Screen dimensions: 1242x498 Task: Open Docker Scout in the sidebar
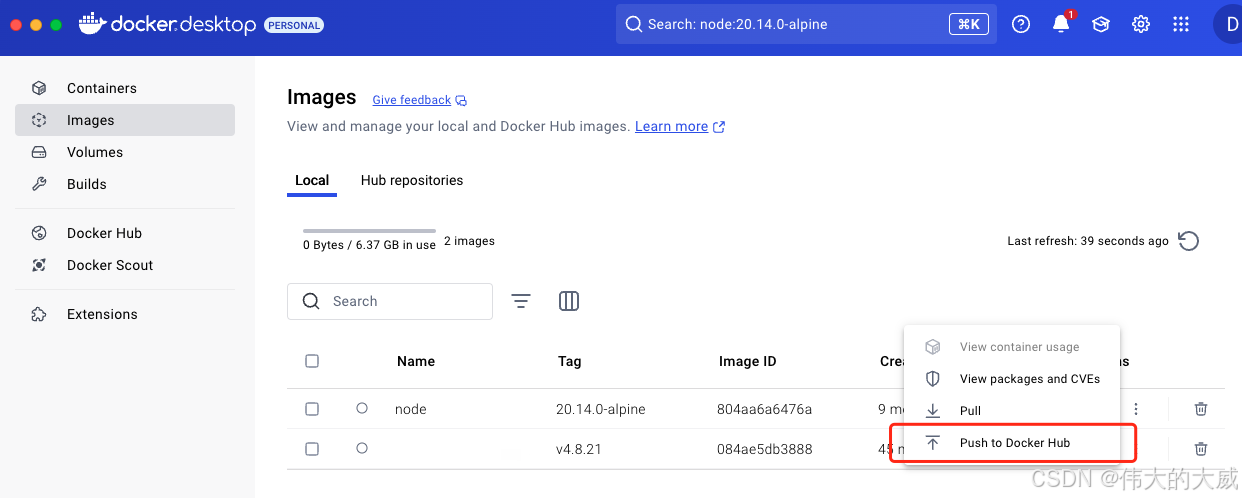(x=125, y=265)
